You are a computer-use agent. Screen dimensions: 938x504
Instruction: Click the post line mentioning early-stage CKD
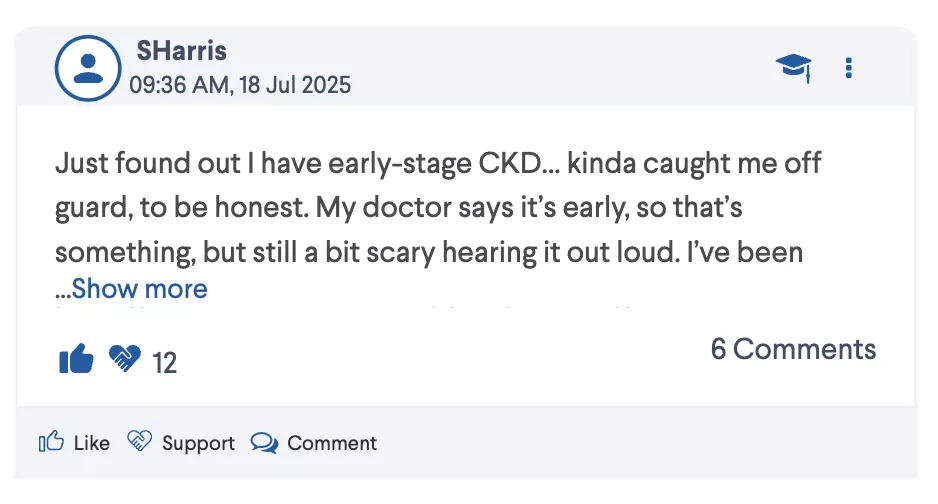coord(437,163)
